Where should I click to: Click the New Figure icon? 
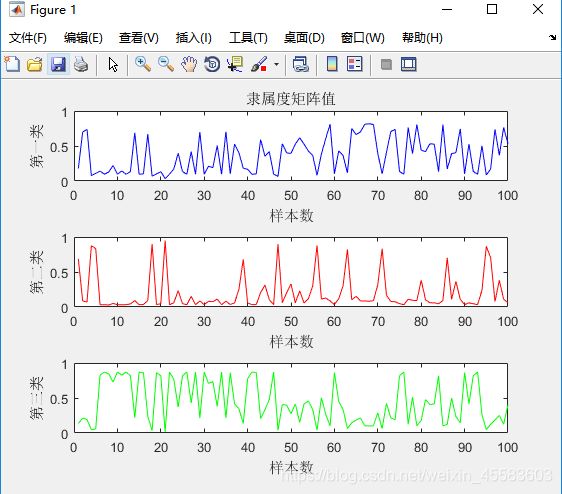[12, 65]
